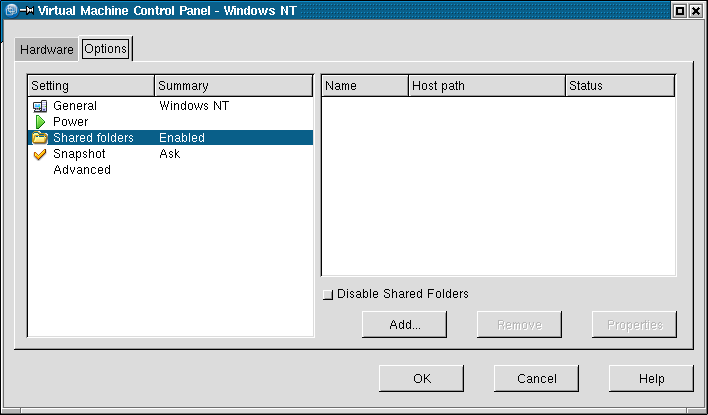Select the Shared folders setting row
The image size is (708, 415).
coord(170,138)
